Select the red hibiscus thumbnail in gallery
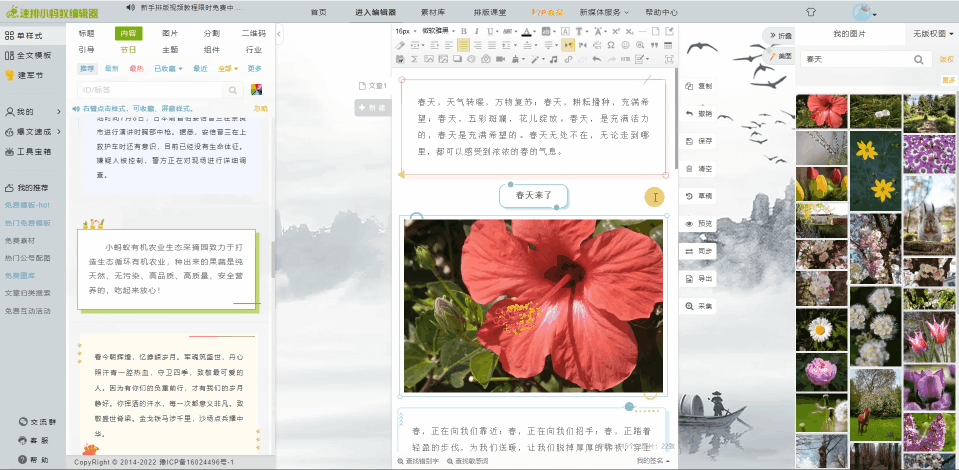 821,111
